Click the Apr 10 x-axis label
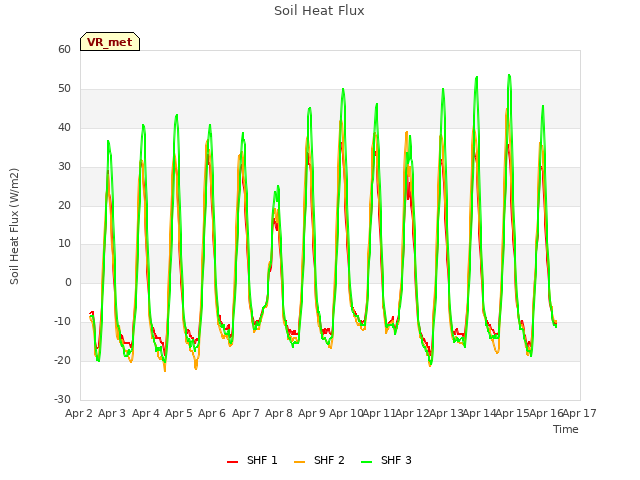Screen dimensions: 640x480 (346, 413)
